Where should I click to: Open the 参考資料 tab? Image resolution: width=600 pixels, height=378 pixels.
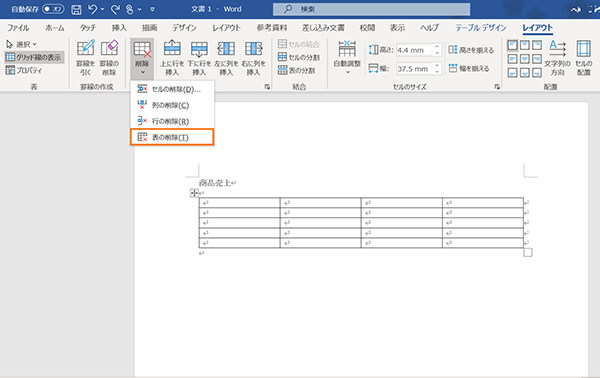272,28
